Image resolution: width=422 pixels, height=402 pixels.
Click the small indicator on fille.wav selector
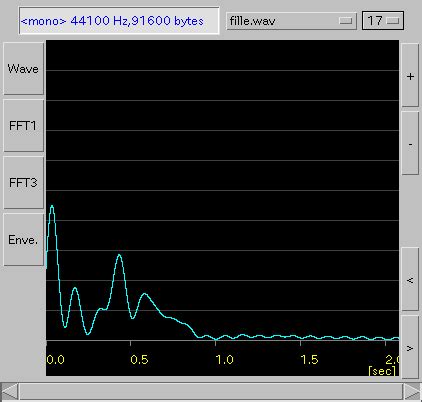click(345, 21)
